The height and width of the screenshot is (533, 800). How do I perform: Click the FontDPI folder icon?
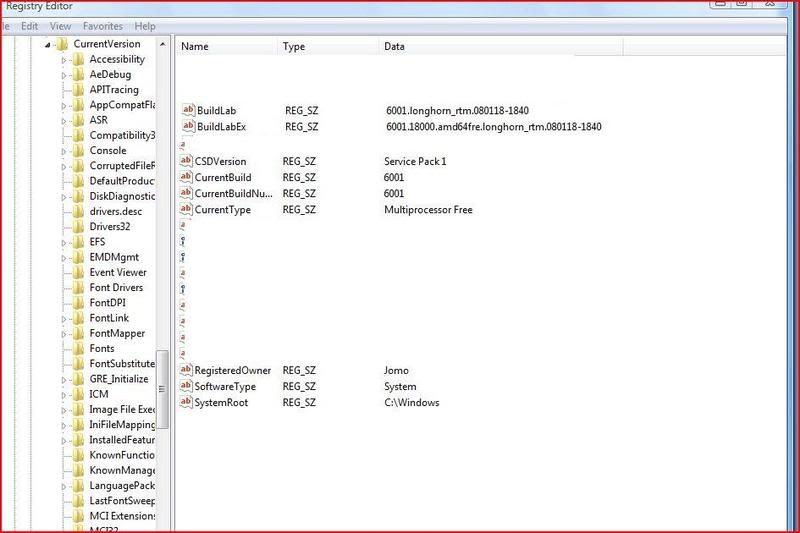pos(78,303)
